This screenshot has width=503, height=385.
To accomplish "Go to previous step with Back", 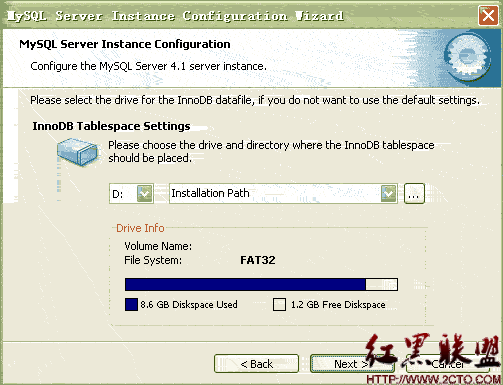I will point(256,364).
